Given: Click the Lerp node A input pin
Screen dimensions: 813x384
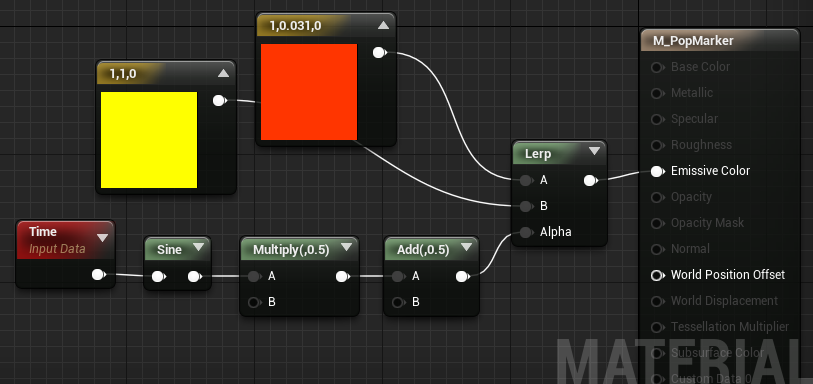Looking at the screenshot, I should tap(526, 180).
